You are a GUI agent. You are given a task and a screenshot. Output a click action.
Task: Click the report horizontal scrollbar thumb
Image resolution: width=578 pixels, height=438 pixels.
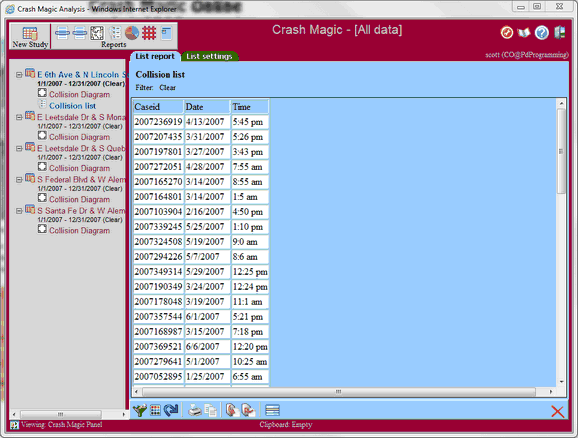(x=338, y=392)
